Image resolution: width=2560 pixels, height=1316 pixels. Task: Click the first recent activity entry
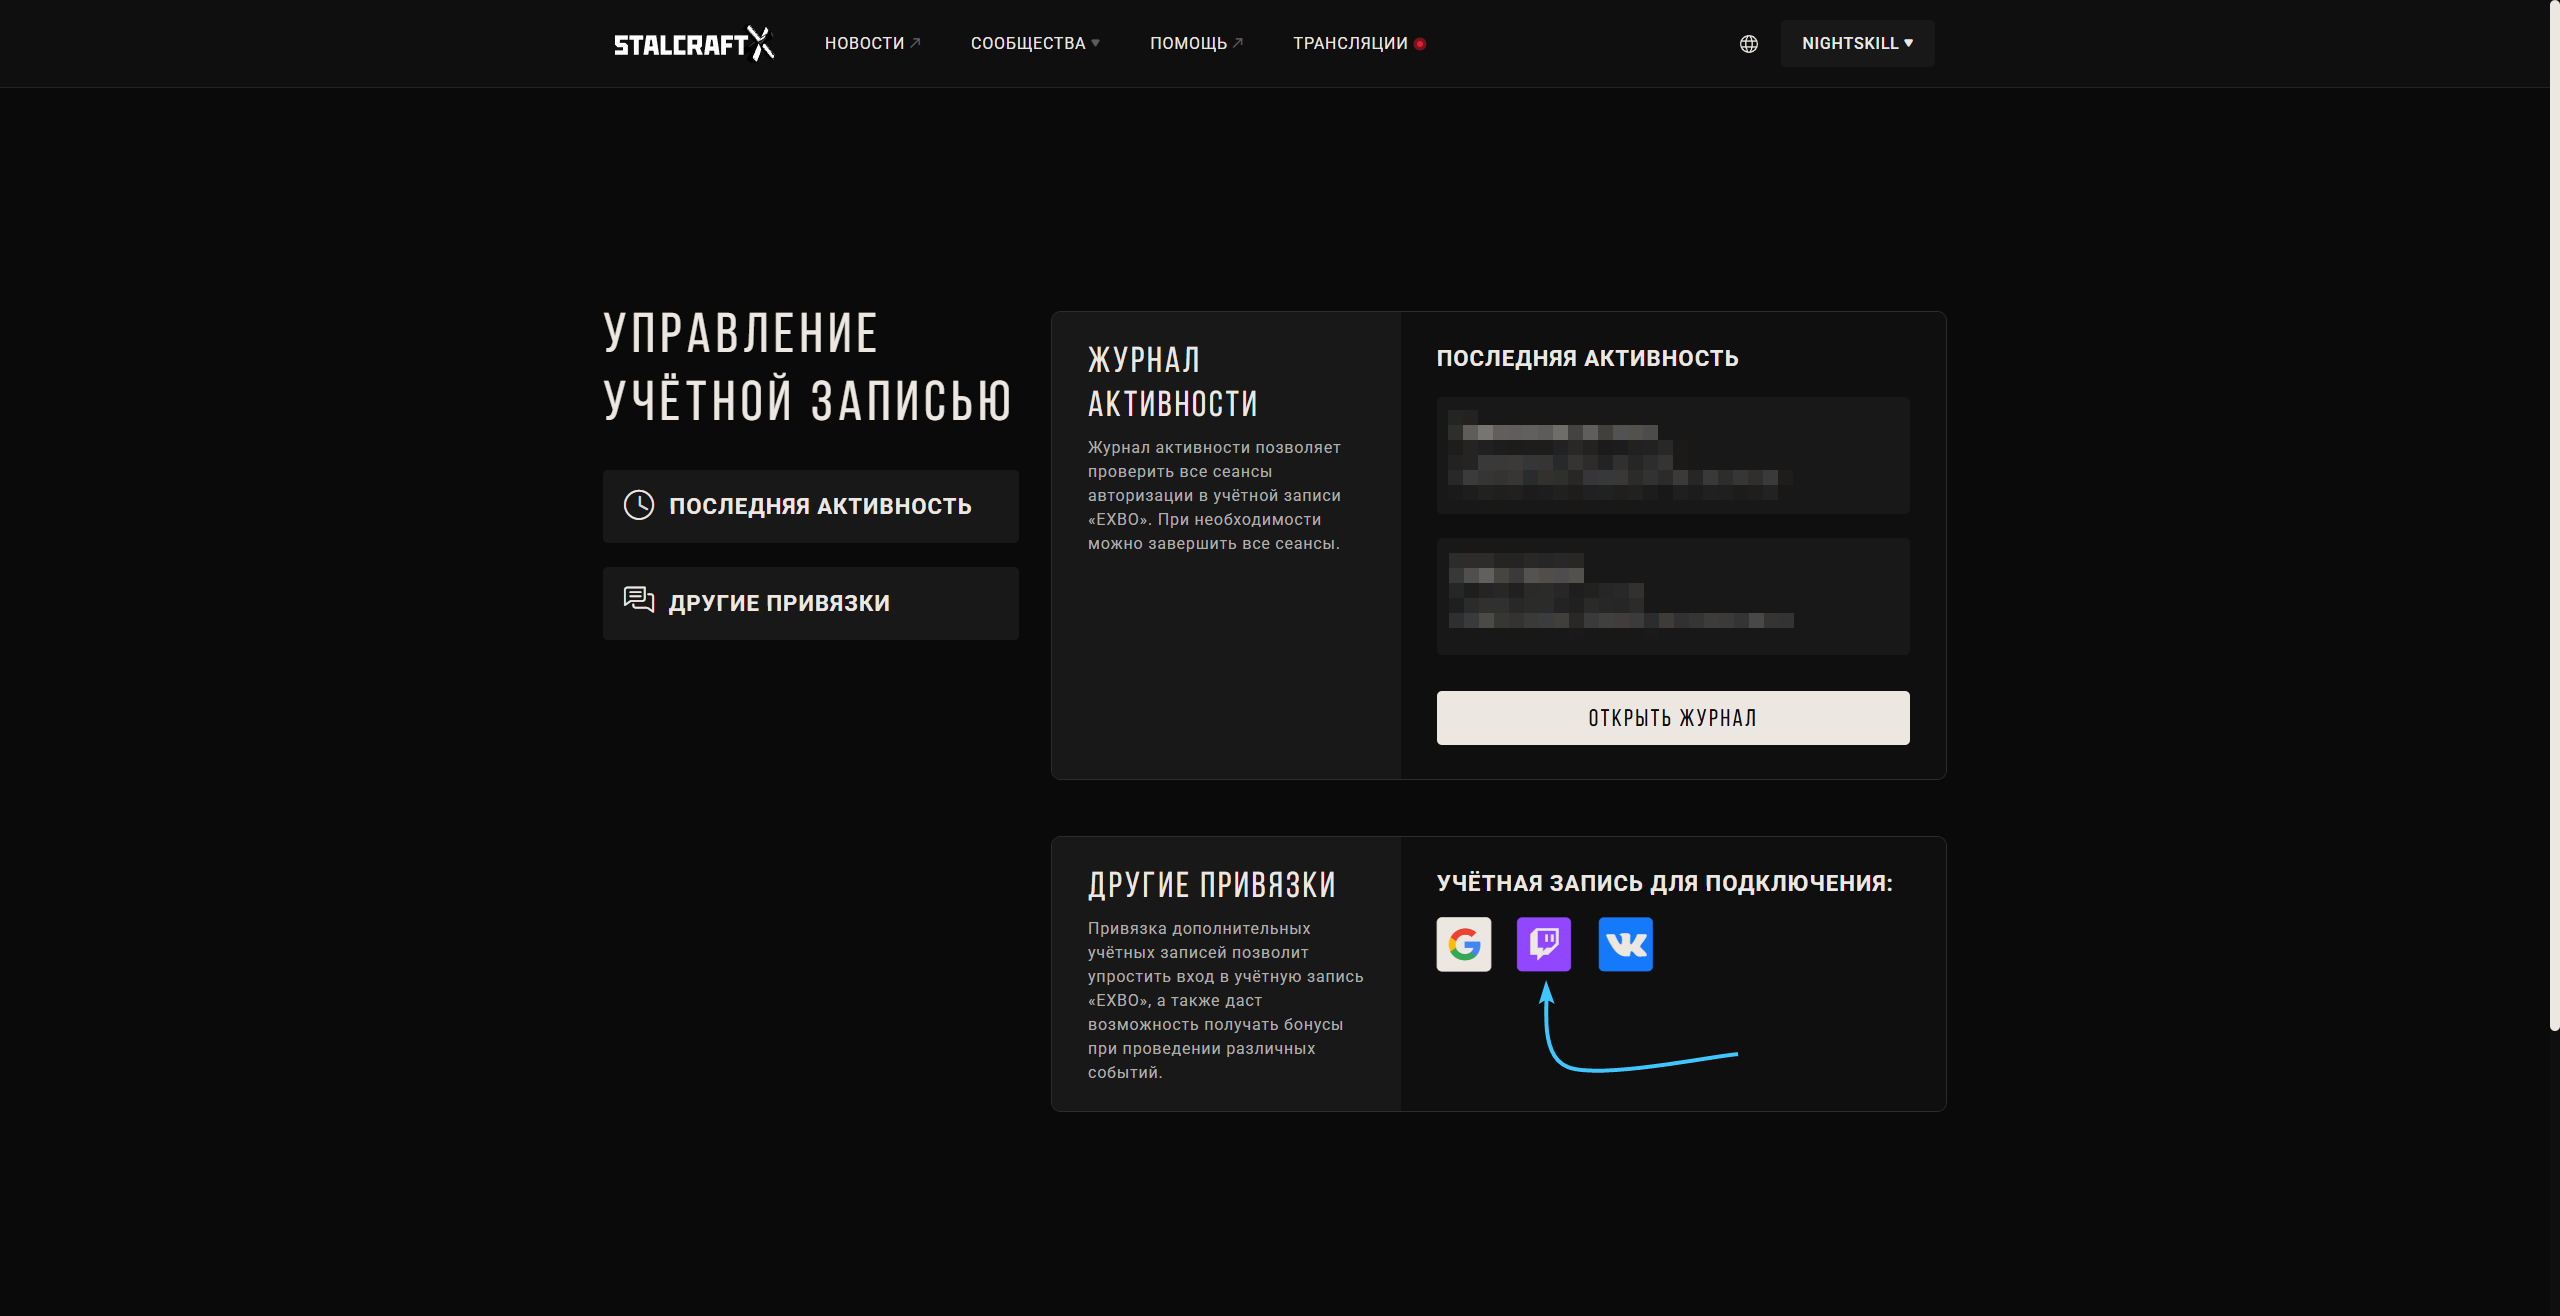tap(1672, 455)
